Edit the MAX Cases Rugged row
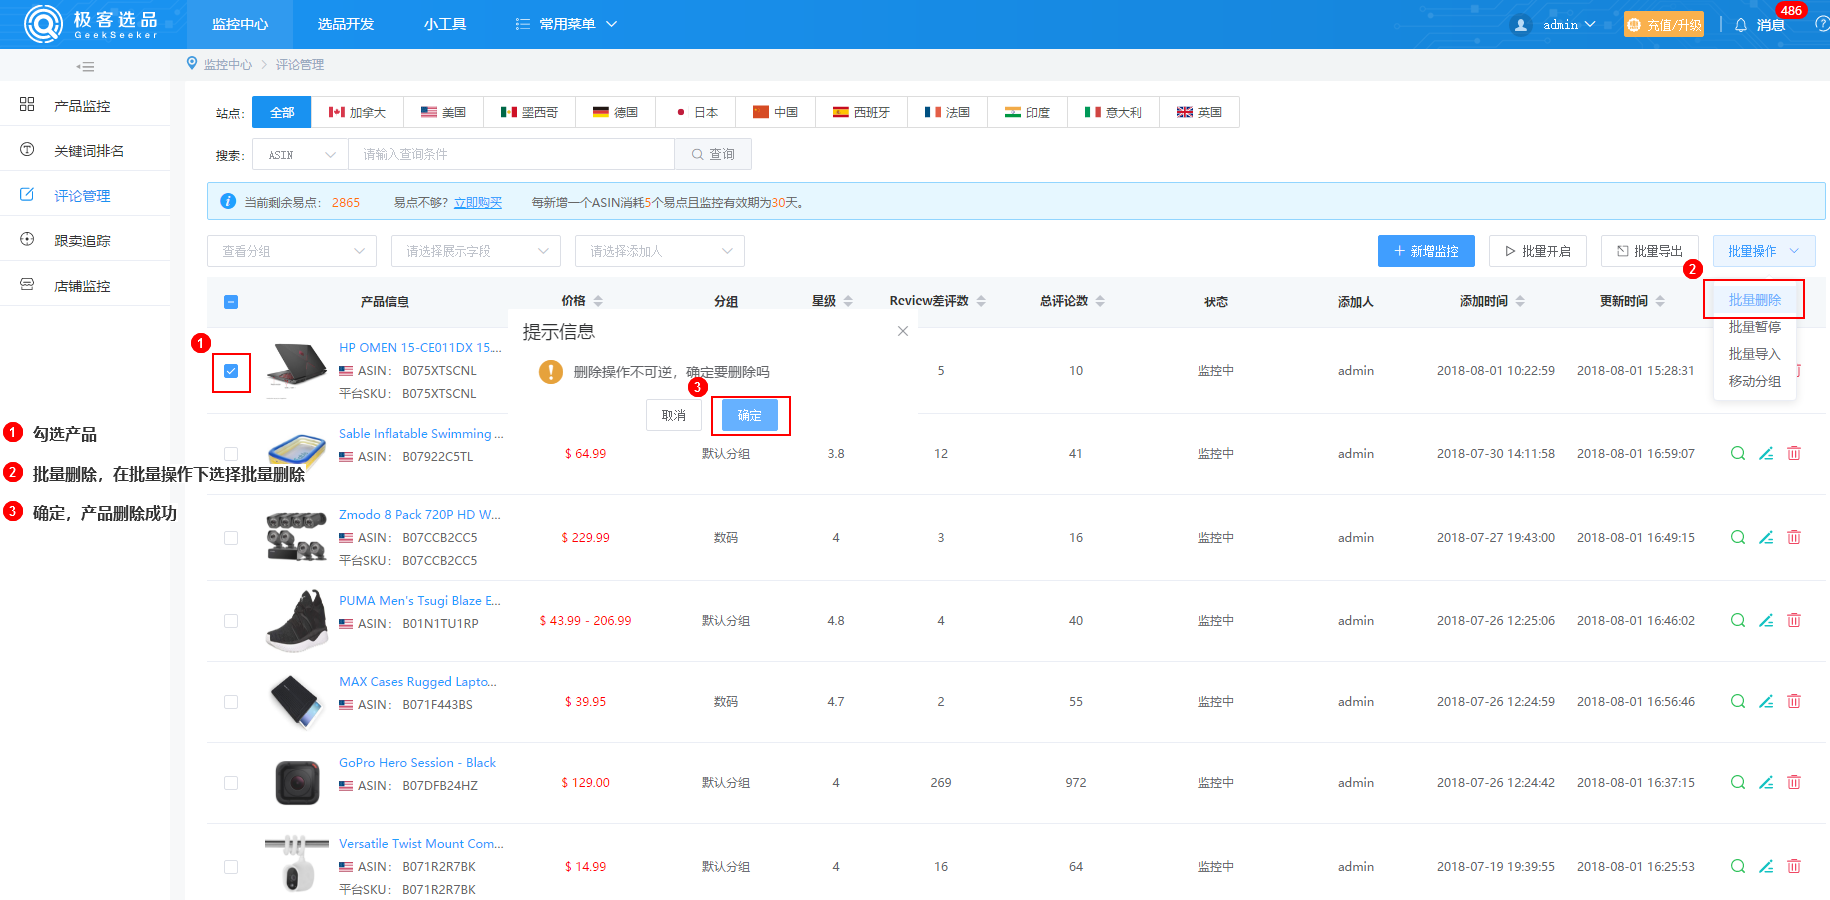Screen dimensions: 1830x900 click(1766, 701)
